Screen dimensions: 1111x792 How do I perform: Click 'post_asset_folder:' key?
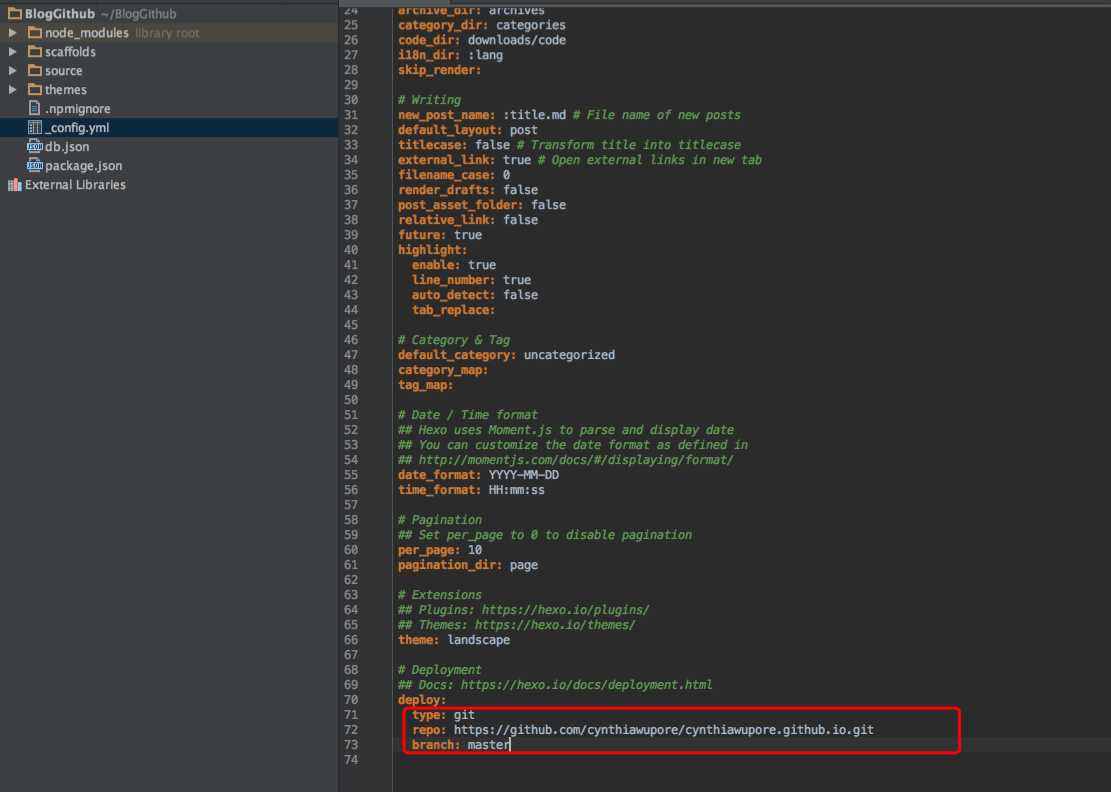(x=461, y=205)
